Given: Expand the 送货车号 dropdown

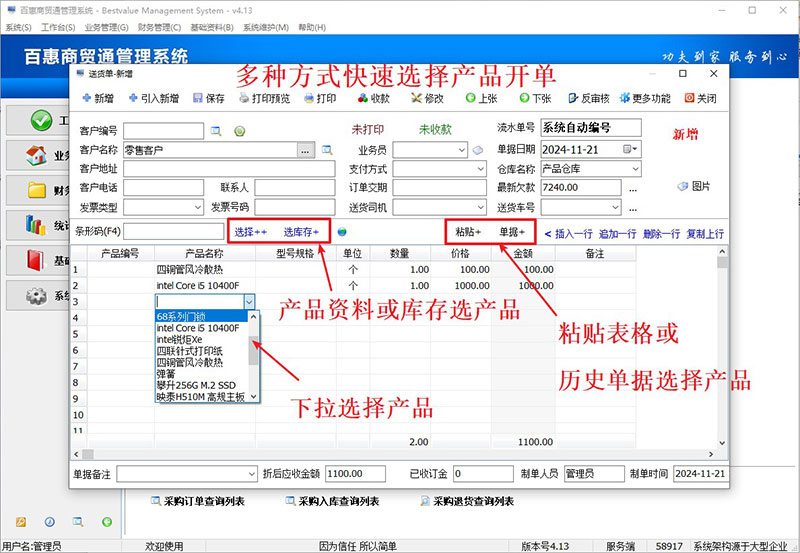Looking at the screenshot, I should (615, 207).
